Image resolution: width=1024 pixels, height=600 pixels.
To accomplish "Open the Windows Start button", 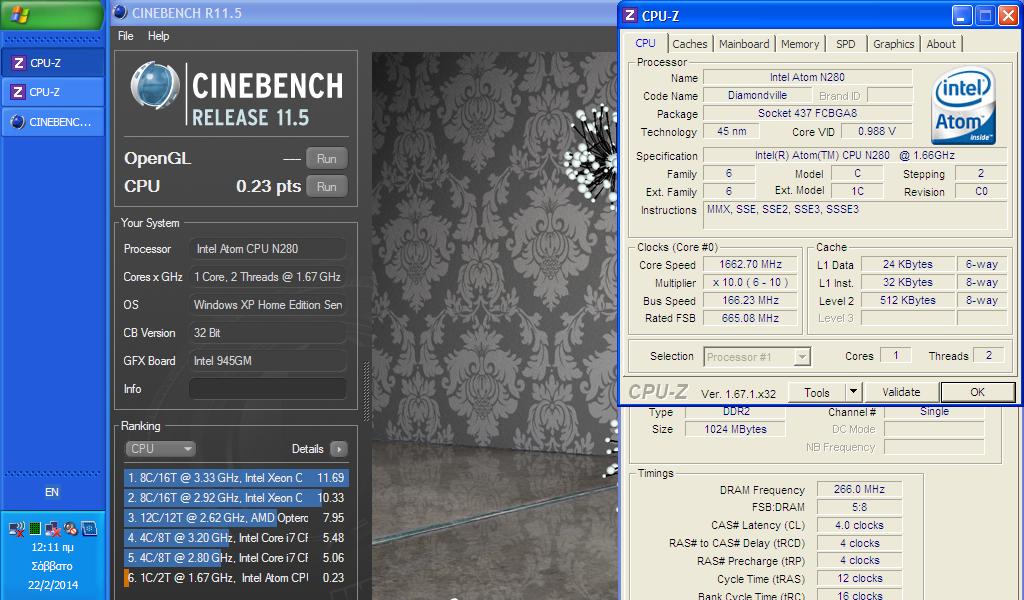I will 52,14.
